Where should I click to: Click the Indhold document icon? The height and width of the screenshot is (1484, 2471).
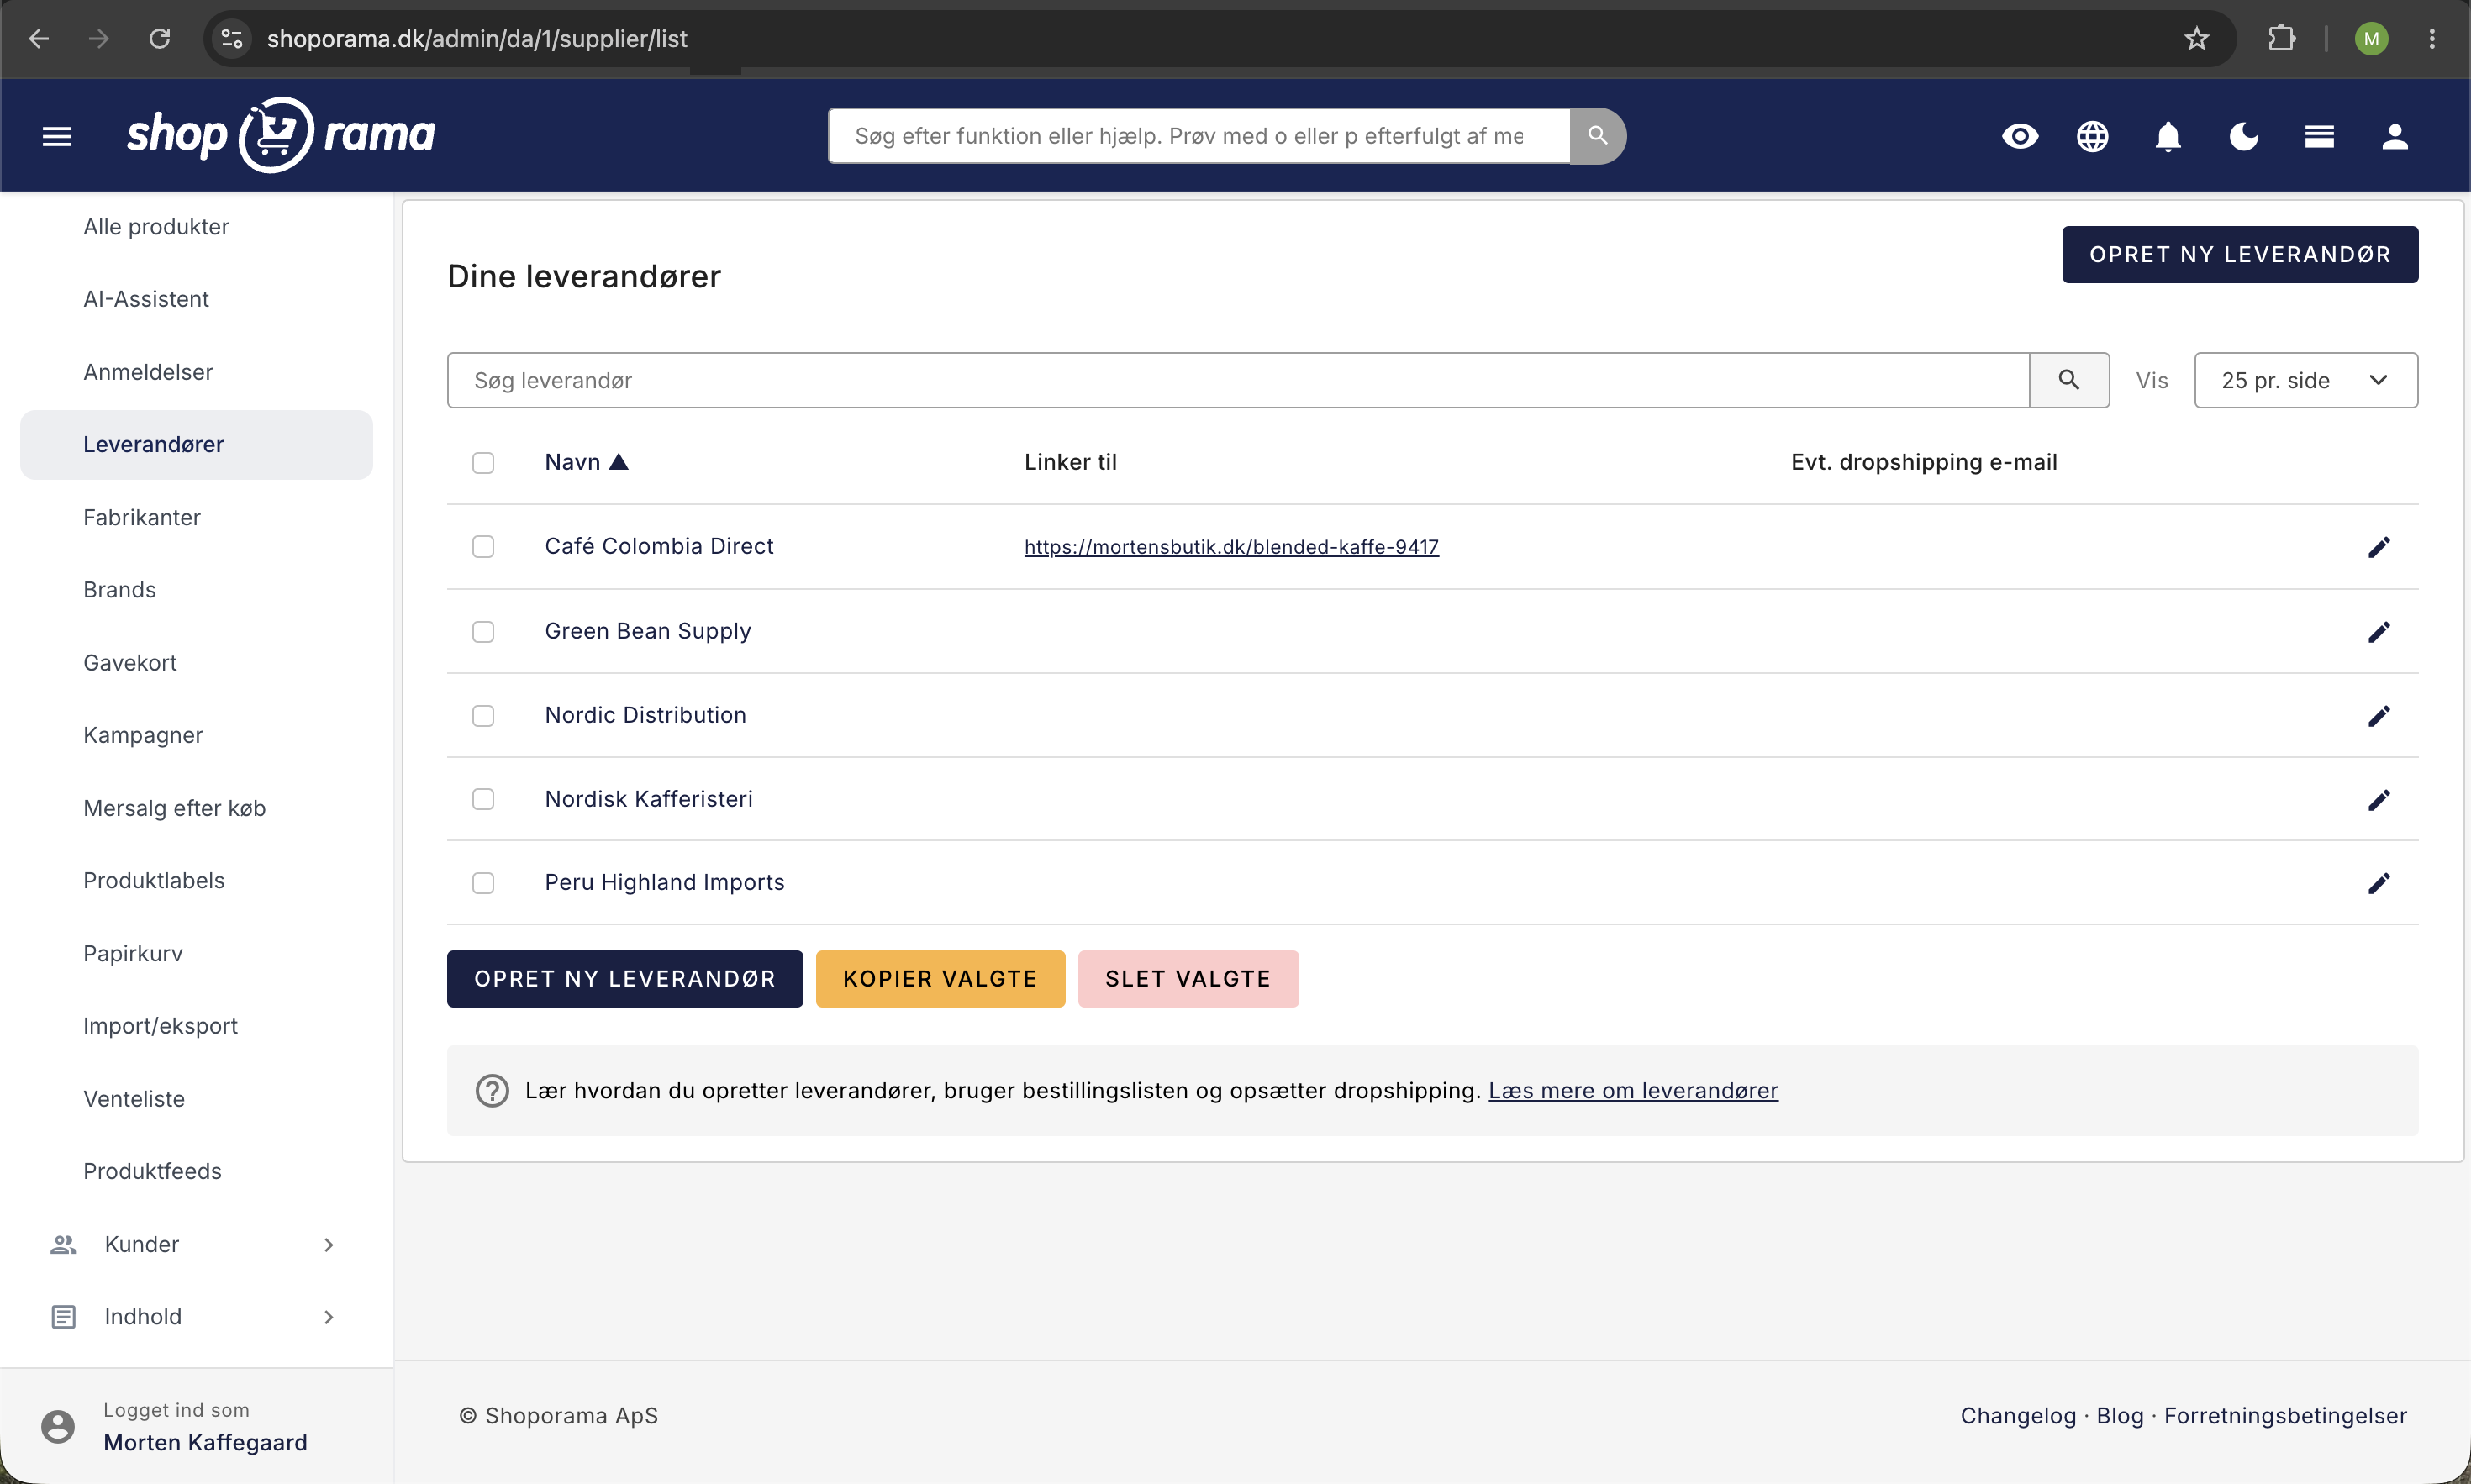click(x=63, y=1317)
